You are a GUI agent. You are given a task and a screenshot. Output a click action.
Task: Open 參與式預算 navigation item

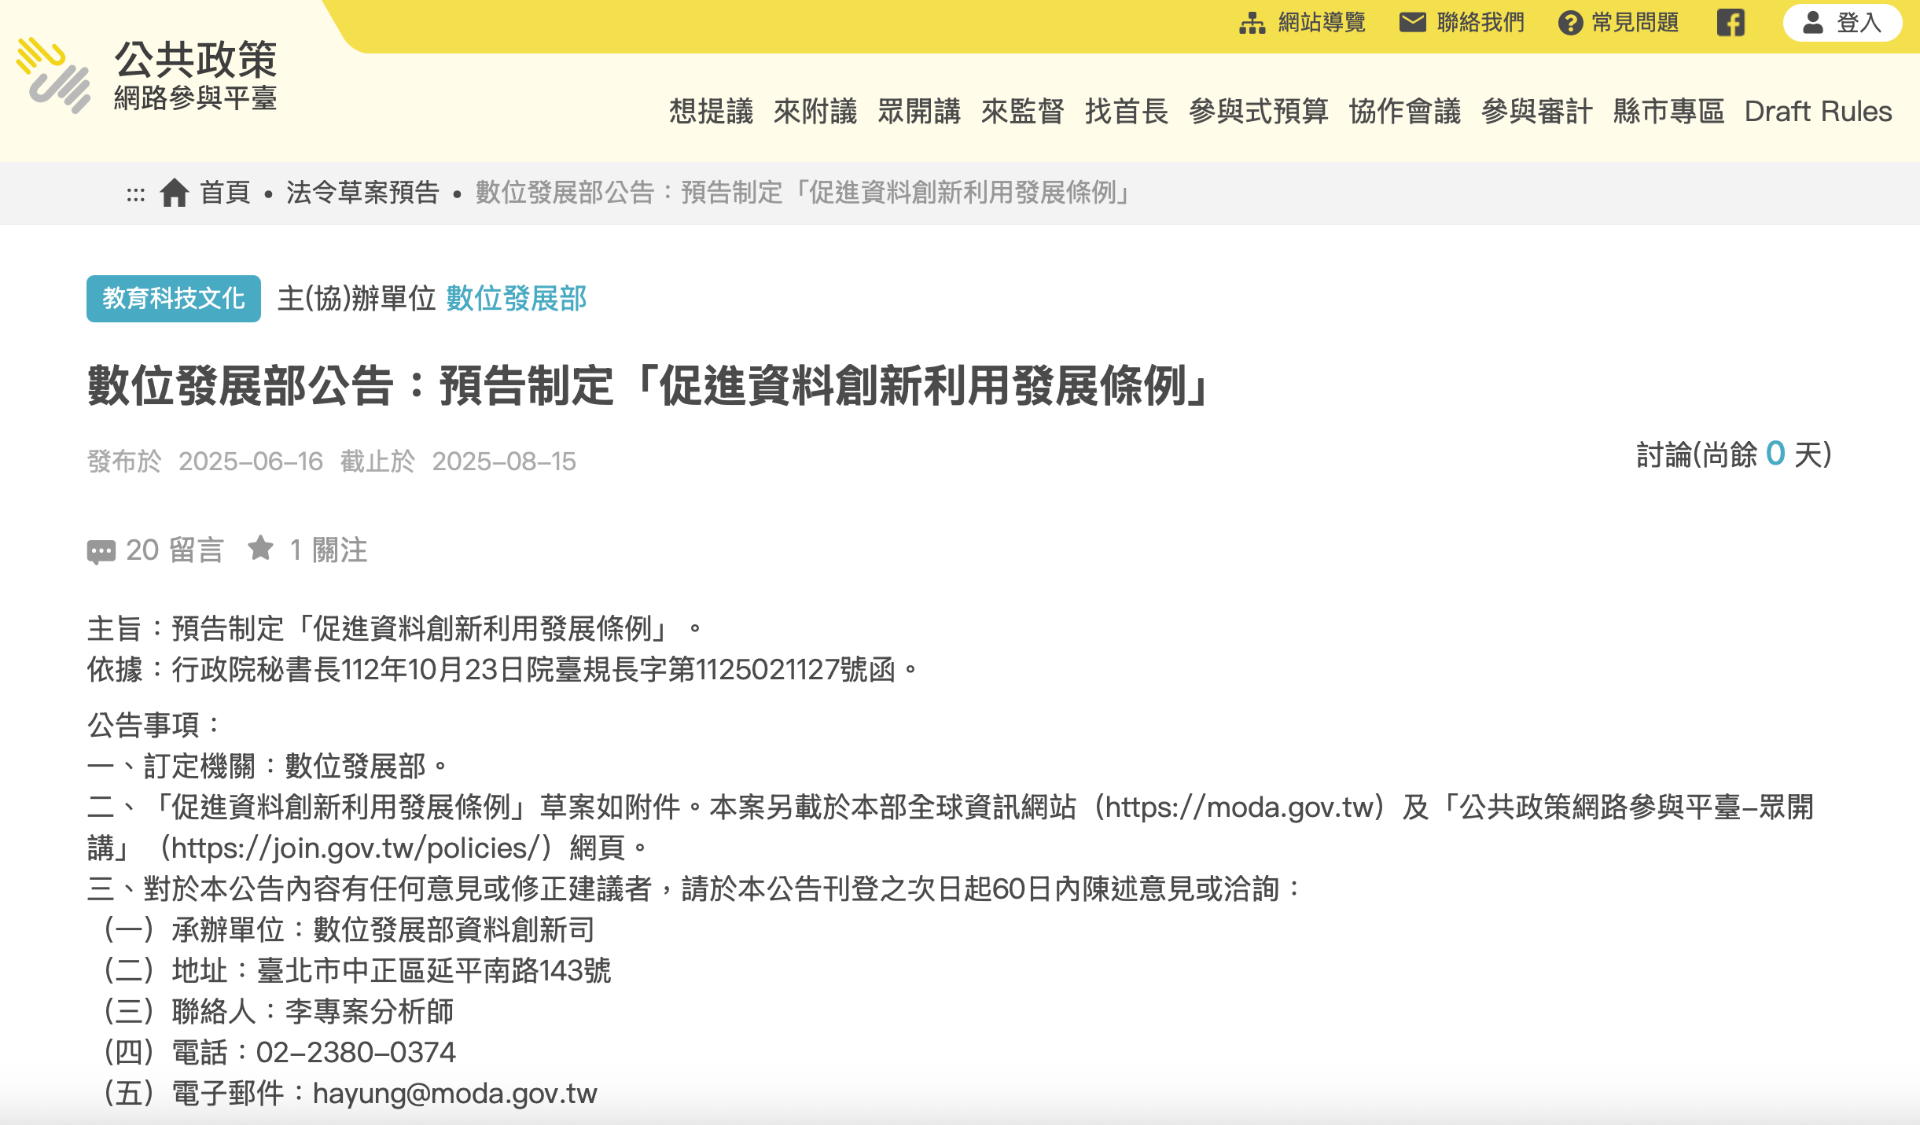pos(1258,111)
